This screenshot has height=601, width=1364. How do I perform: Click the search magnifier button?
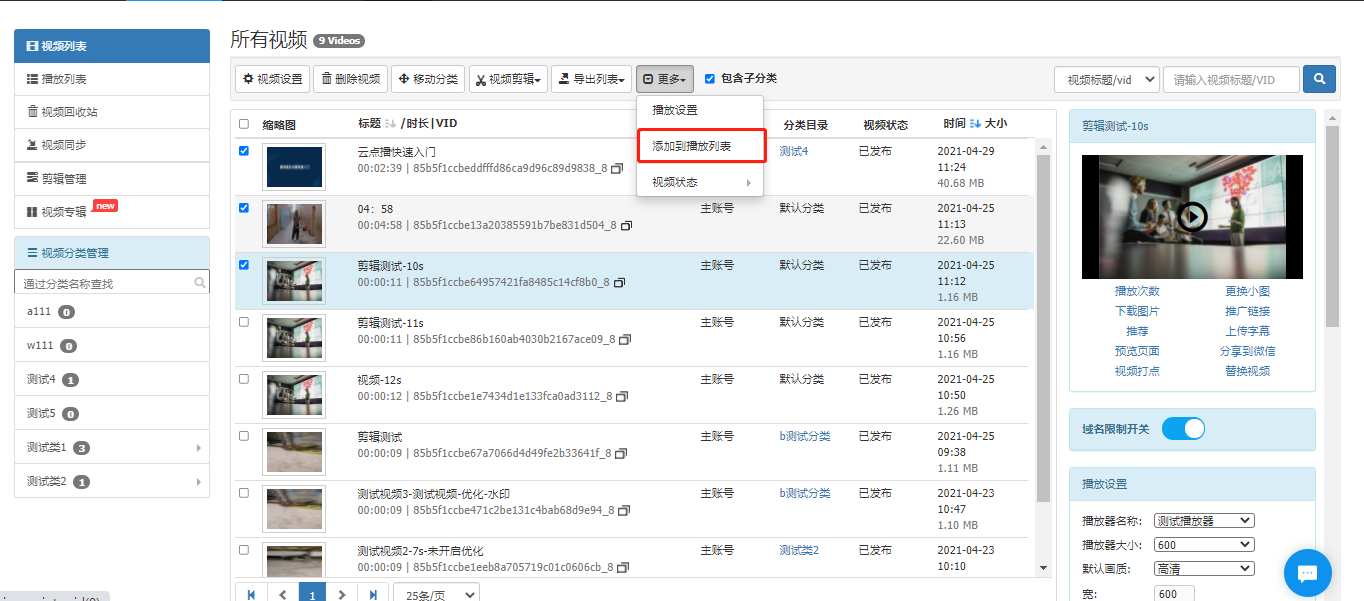(x=1319, y=79)
